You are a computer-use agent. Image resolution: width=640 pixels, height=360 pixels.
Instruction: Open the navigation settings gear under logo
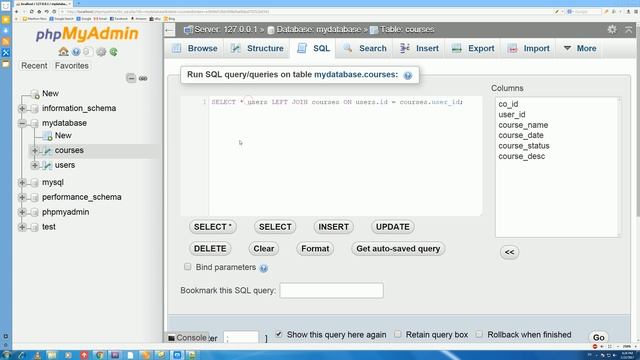pyautogui.click(x=101, y=52)
